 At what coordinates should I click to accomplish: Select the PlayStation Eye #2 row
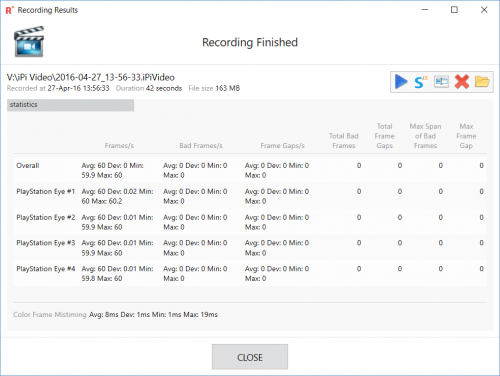point(250,222)
